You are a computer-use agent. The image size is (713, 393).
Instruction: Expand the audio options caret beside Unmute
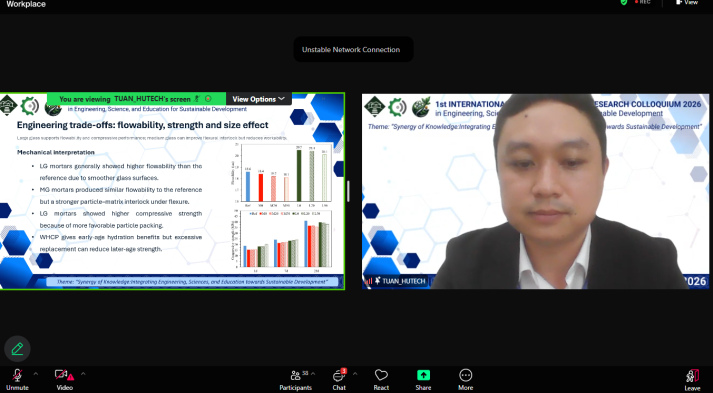35,374
